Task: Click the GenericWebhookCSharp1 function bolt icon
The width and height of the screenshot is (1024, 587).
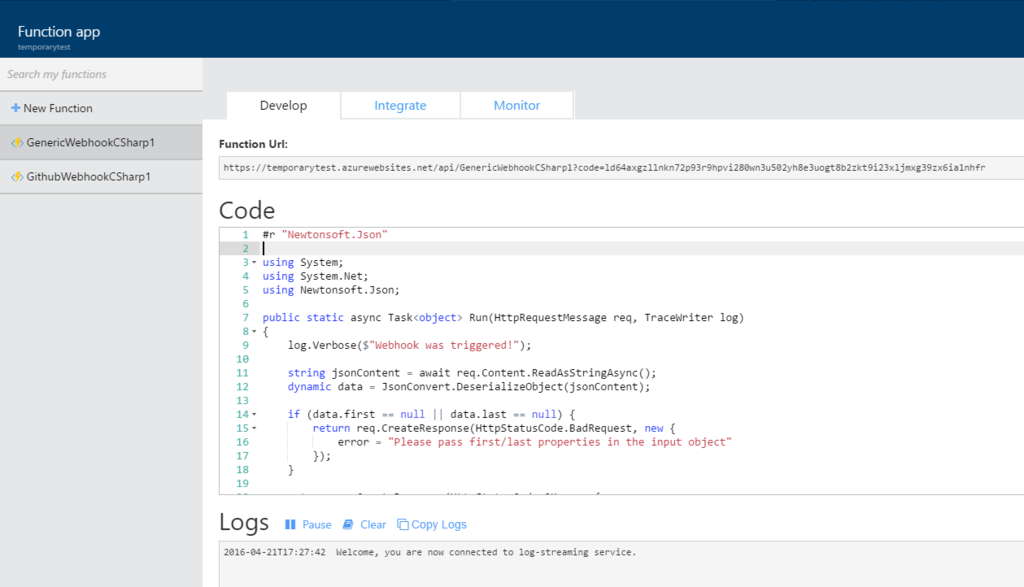Action: tap(17, 142)
